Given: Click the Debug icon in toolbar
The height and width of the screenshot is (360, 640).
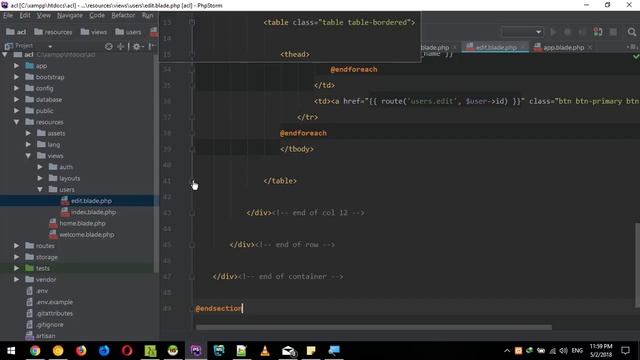Looking at the screenshot, I should (567, 32).
